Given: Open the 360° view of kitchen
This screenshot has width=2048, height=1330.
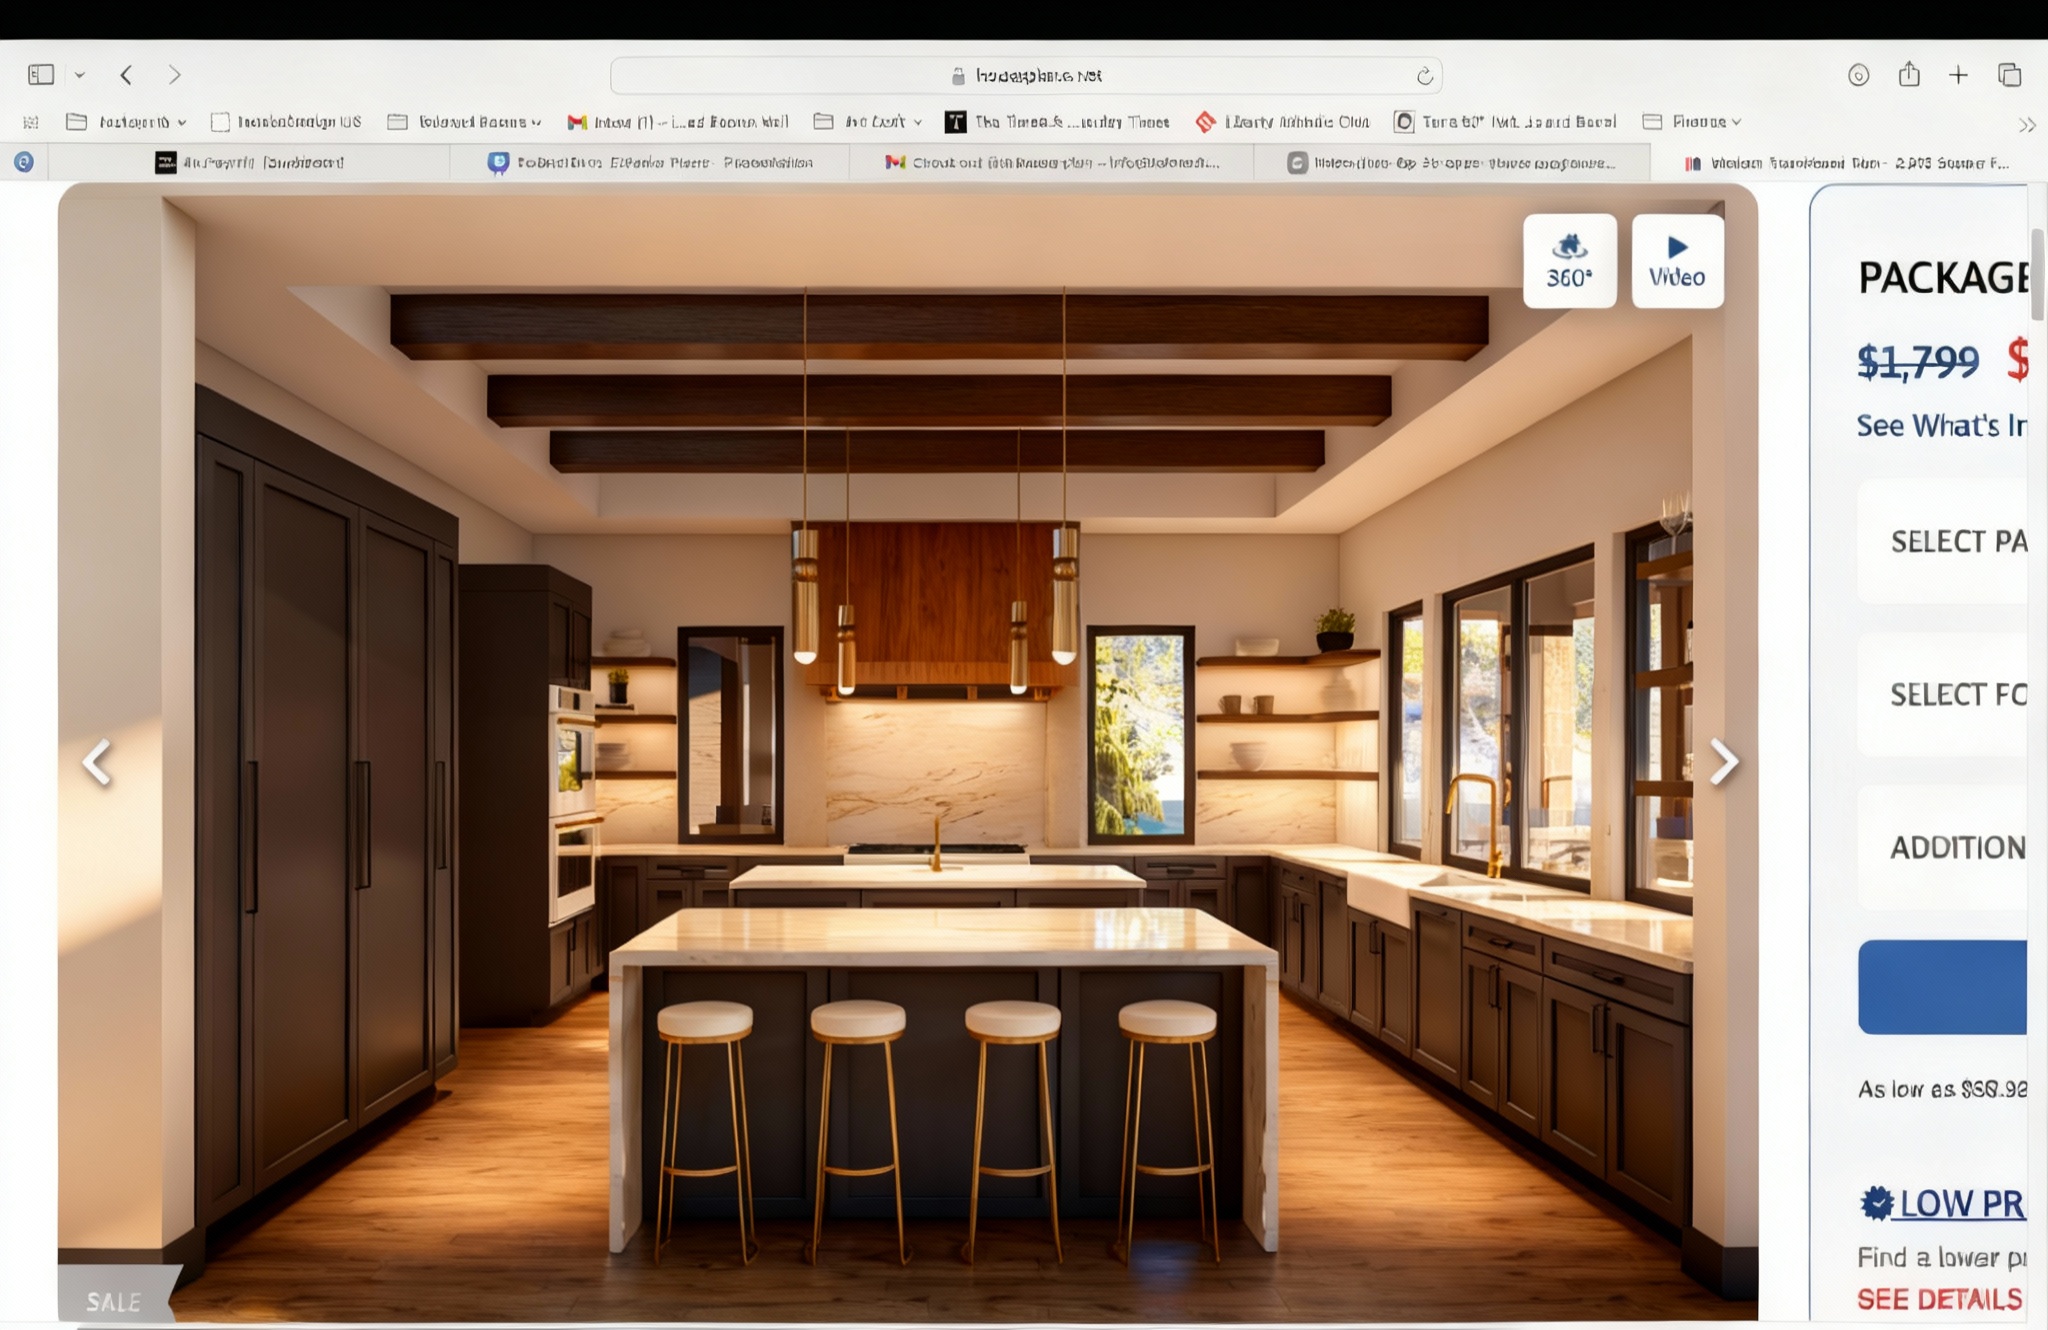Looking at the screenshot, I should pos(1569,261).
